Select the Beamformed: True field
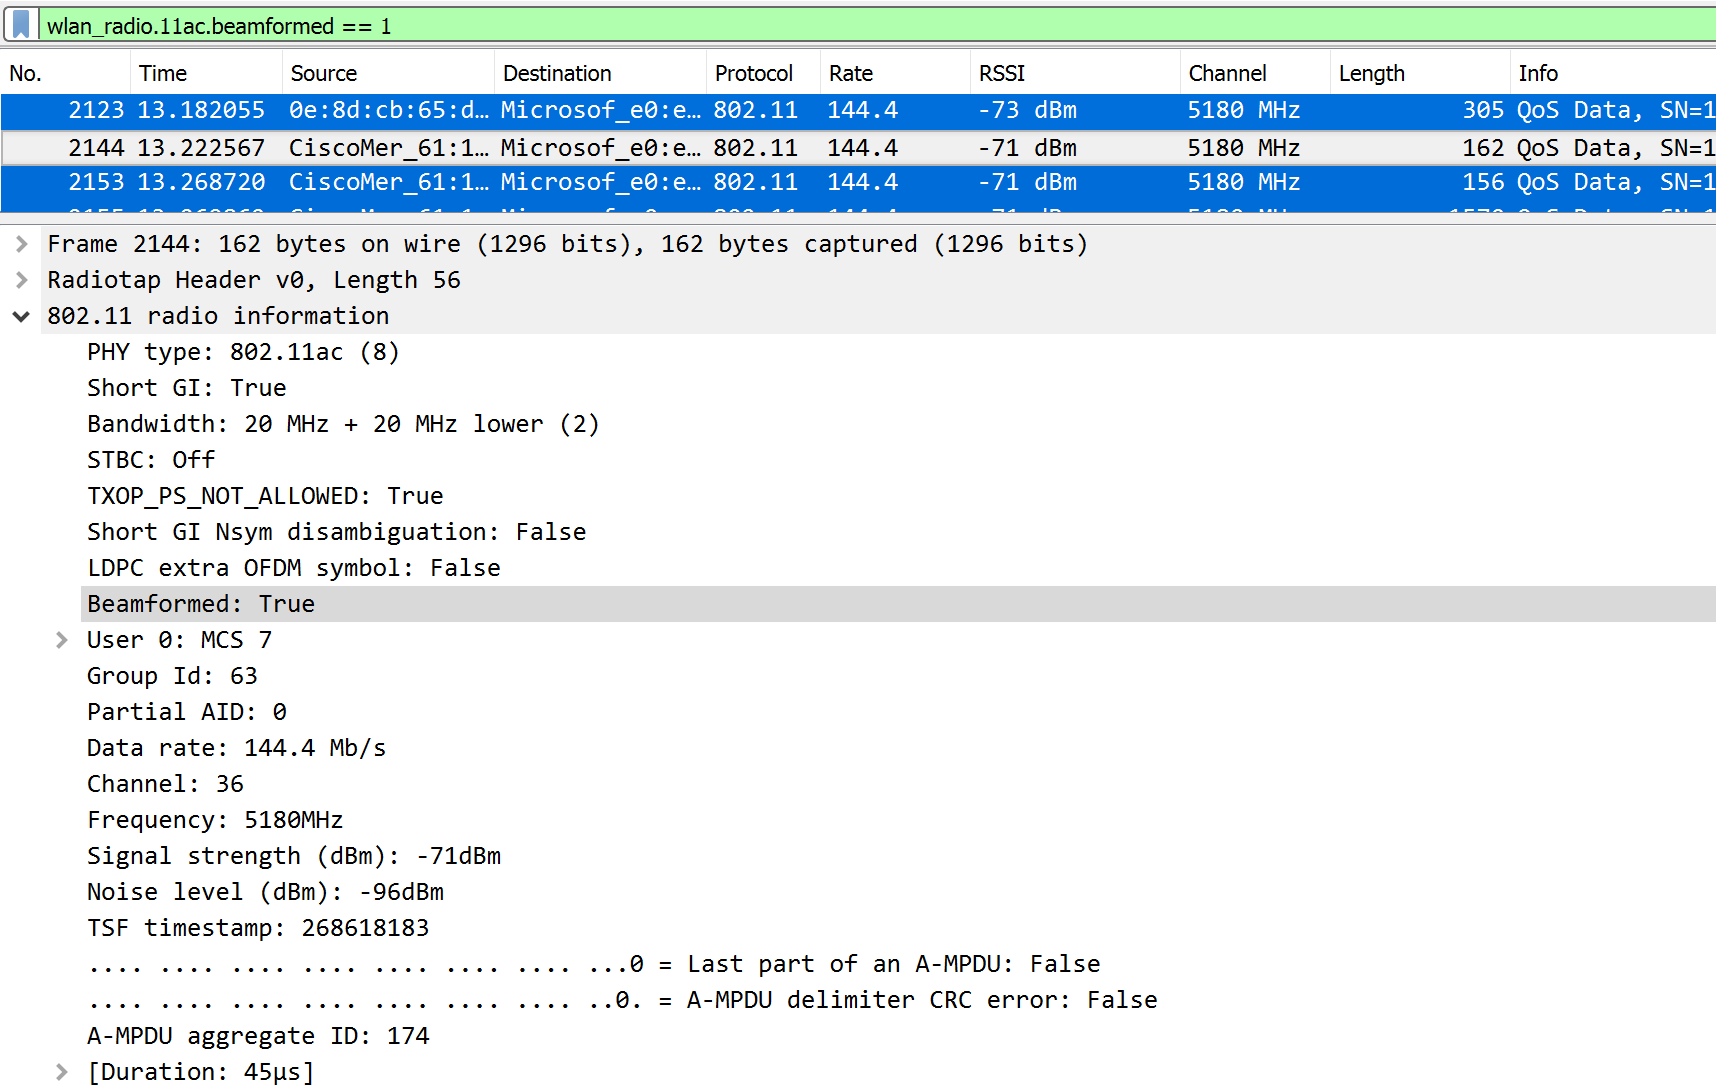This screenshot has height=1089, width=1716. (x=201, y=604)
